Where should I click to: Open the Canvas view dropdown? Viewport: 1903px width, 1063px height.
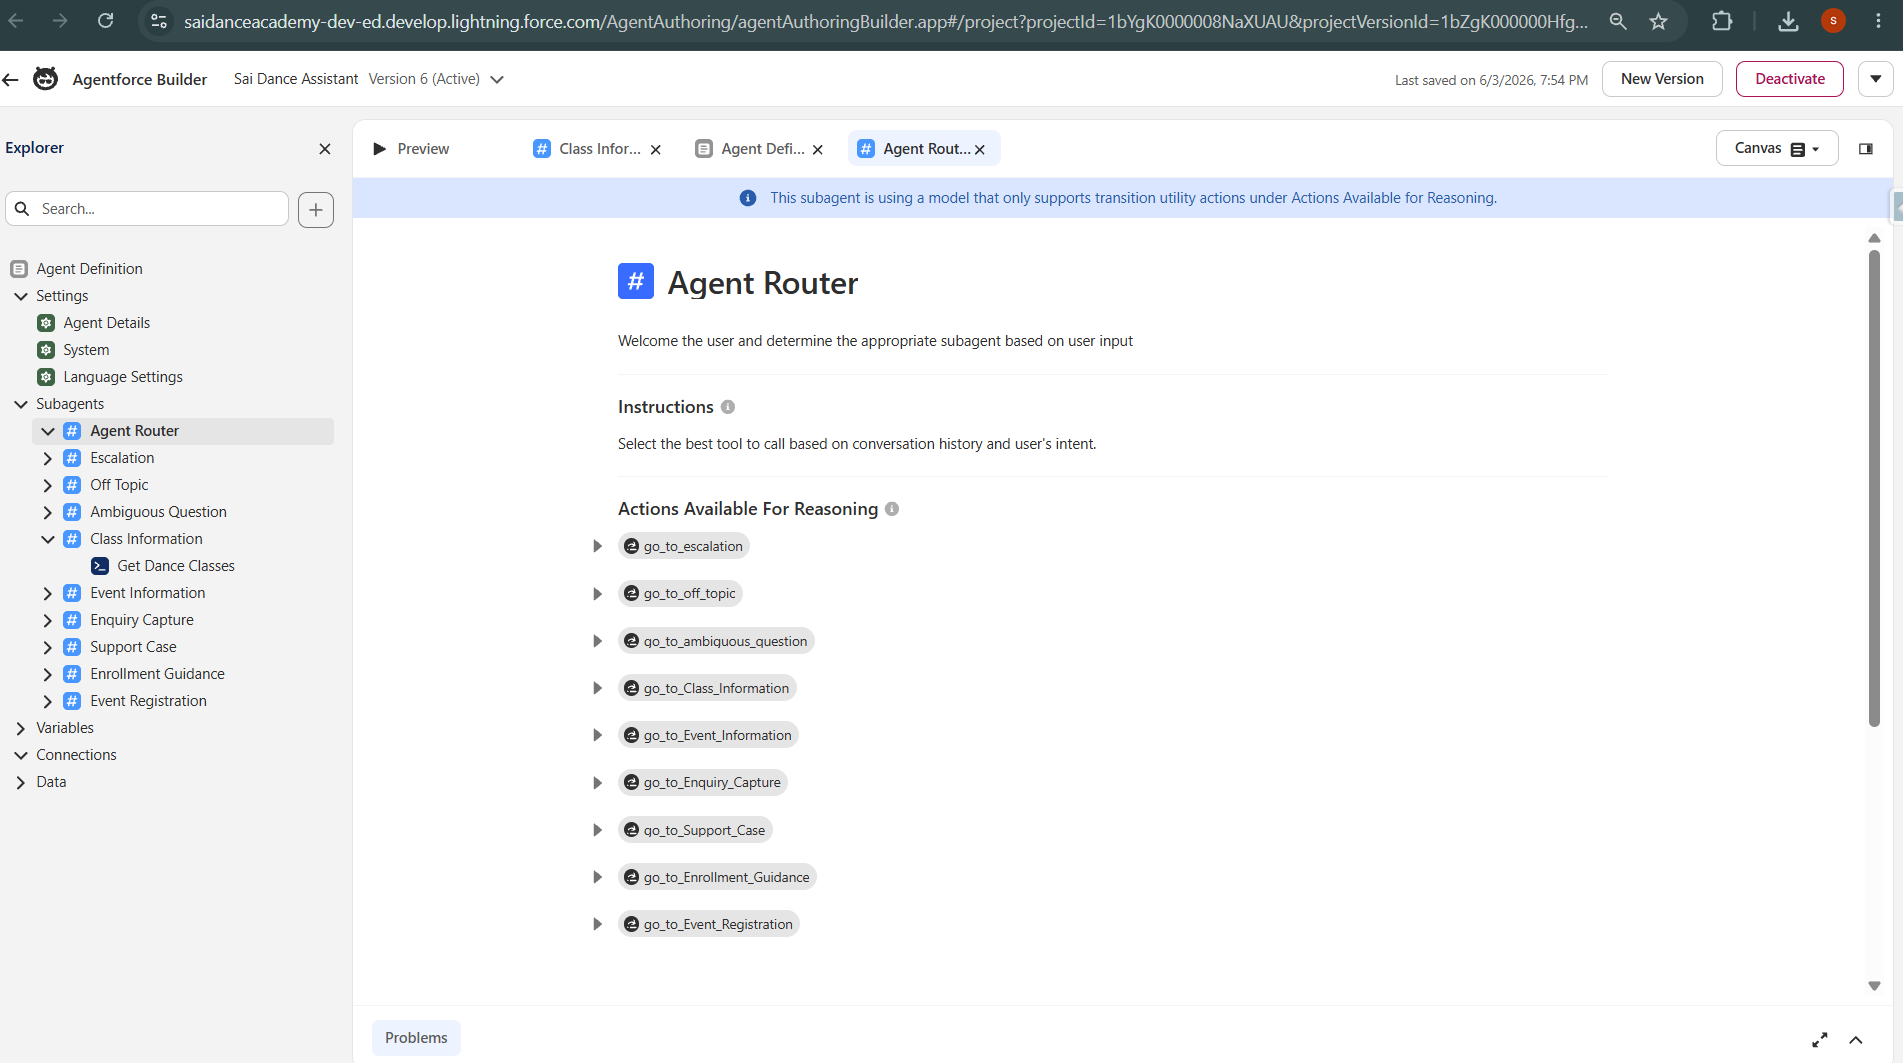pyautogui.click(x=1777, y=149)
